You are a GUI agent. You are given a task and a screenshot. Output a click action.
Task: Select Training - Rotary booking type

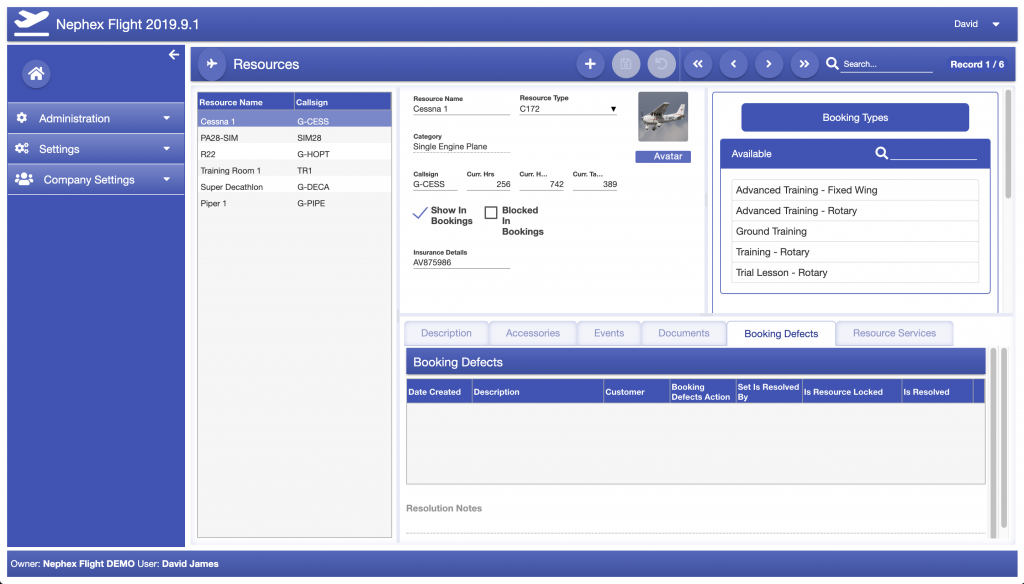point(855,252)
